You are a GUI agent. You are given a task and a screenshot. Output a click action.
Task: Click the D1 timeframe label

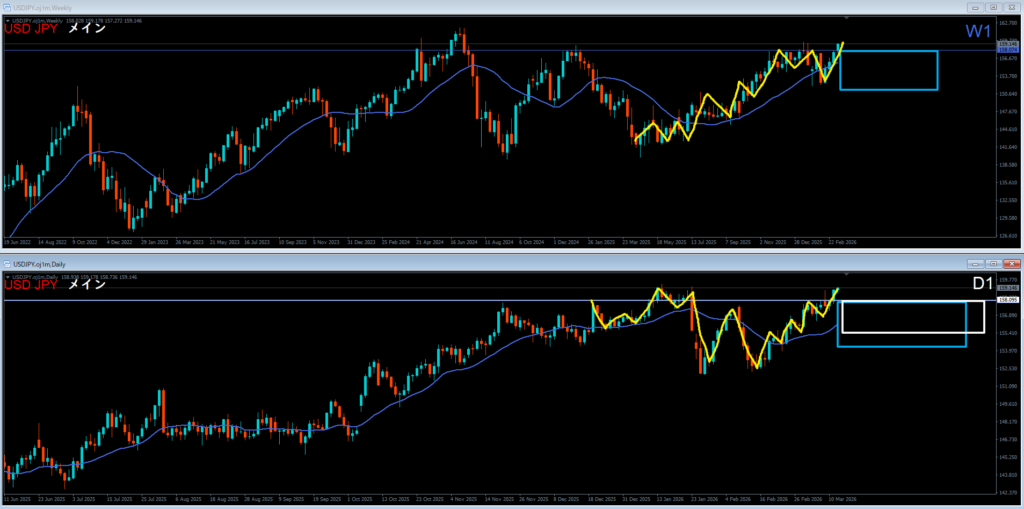point(982,284)
